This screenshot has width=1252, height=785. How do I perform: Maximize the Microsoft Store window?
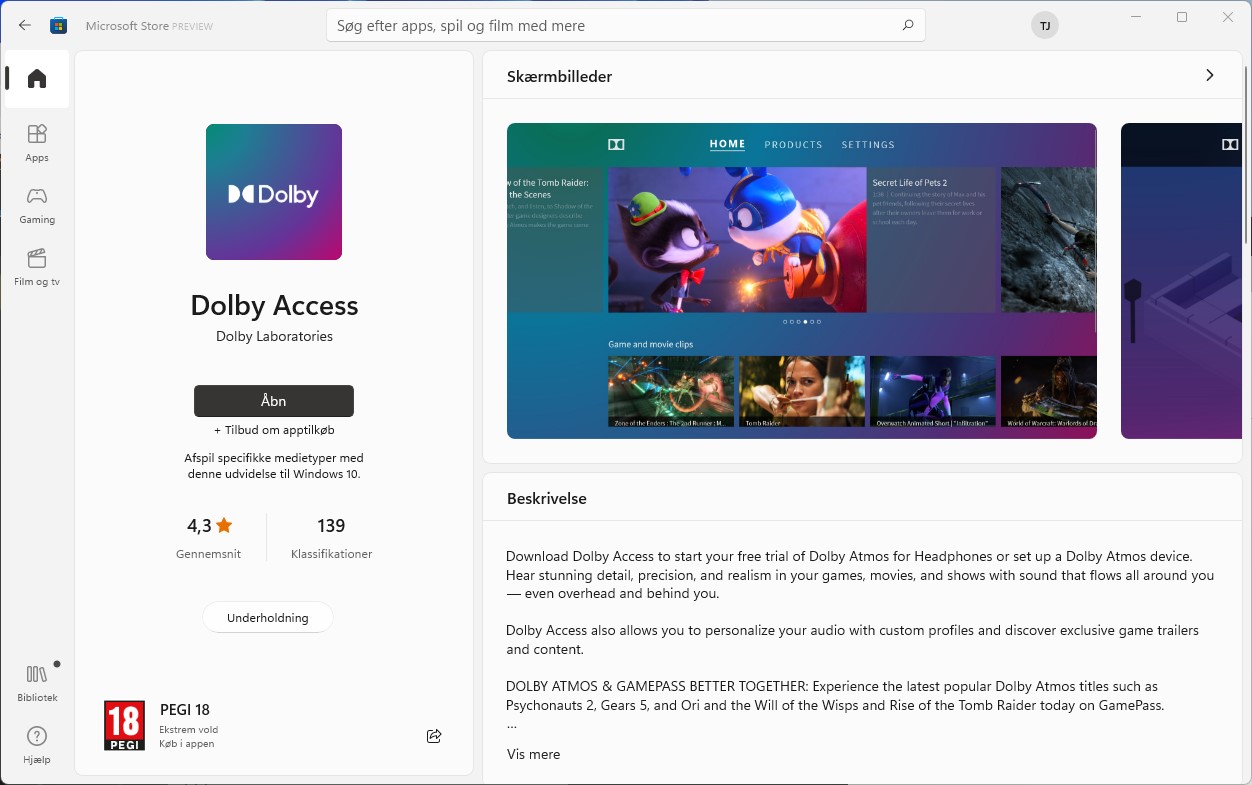[1182, 17]
